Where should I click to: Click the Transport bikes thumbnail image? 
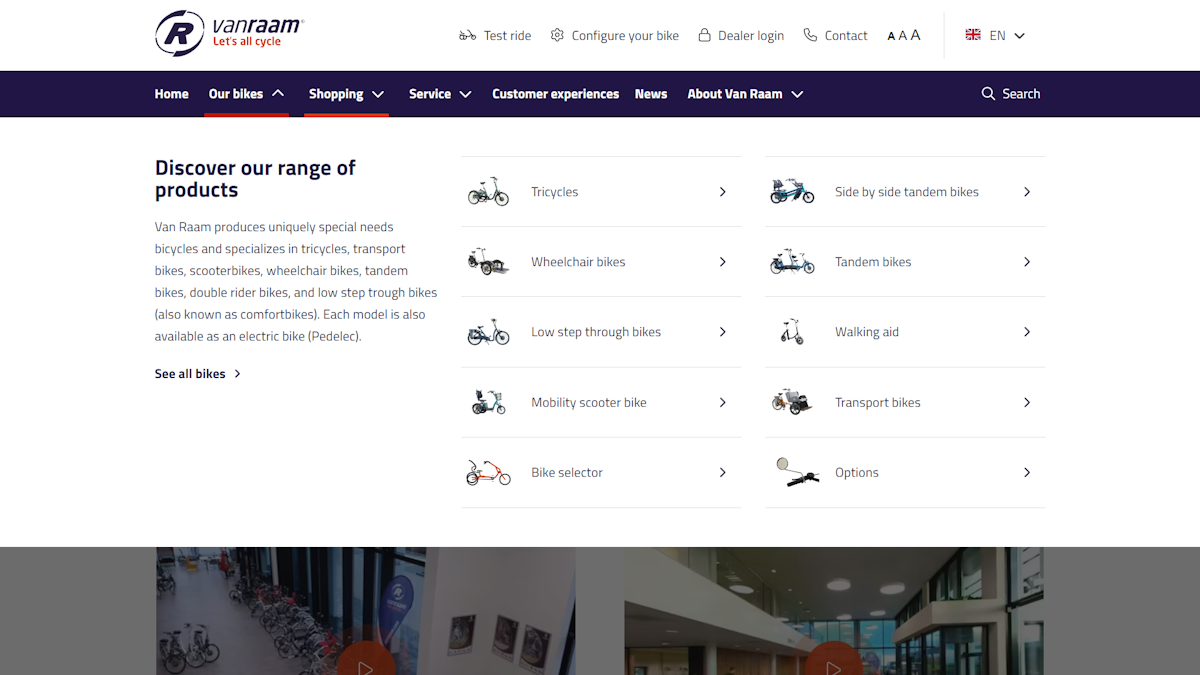coord(792,402)
